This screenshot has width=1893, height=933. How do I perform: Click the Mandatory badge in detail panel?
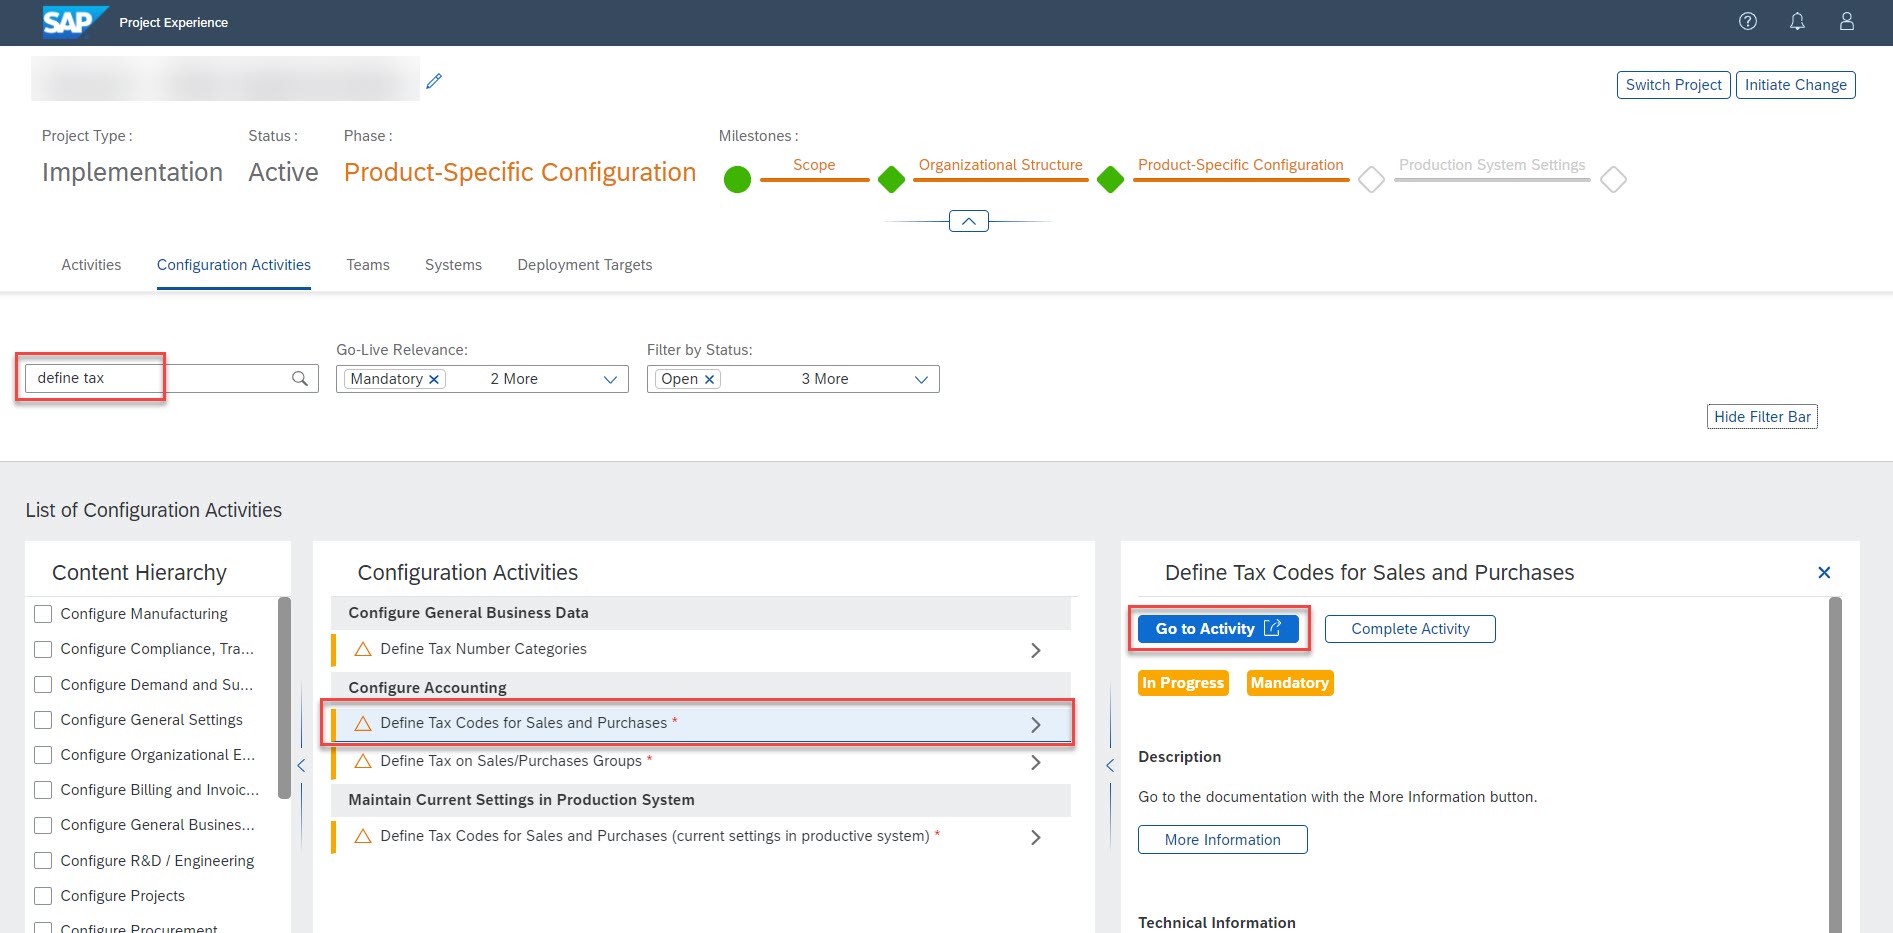click(1290, 683)
